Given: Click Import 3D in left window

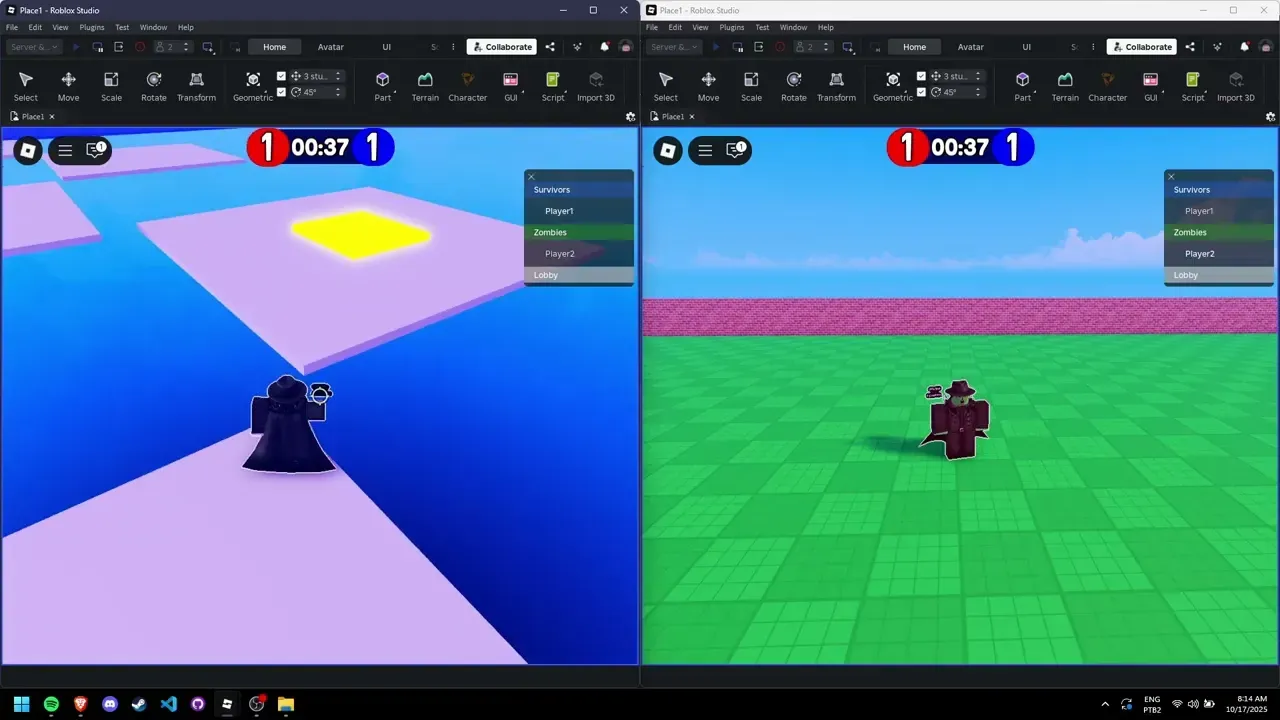Looking at the screenshot, I should tap(596, 86).
